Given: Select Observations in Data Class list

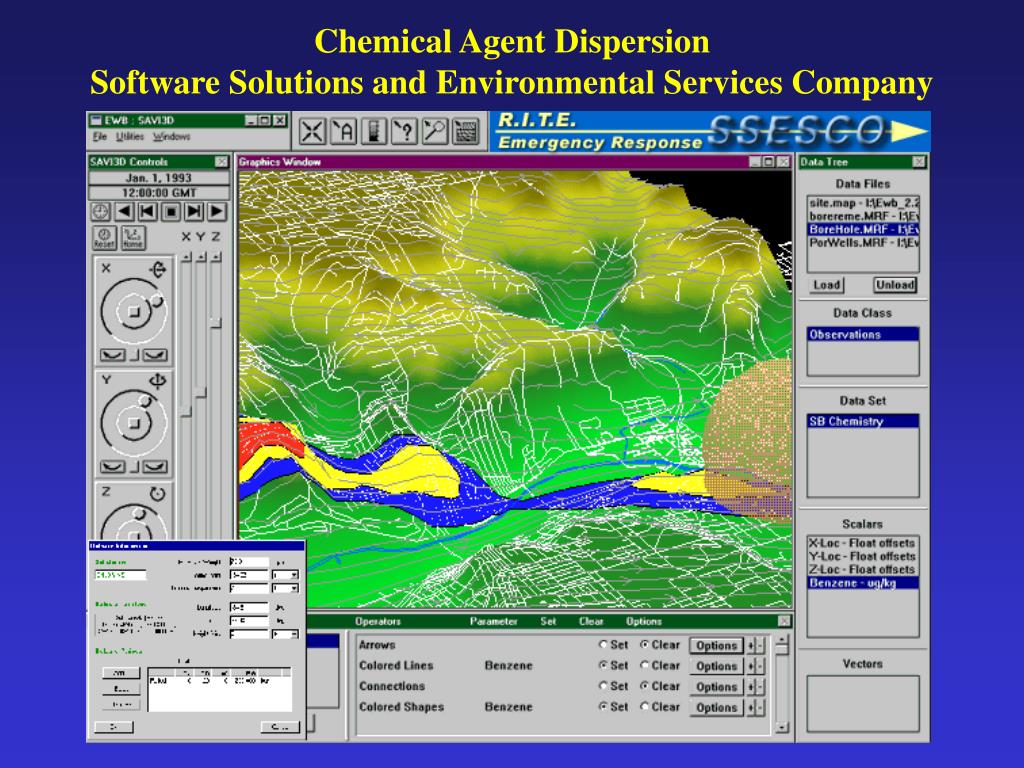Looking at the screenshot, I should pyautogui.click(x=863, y=334).
